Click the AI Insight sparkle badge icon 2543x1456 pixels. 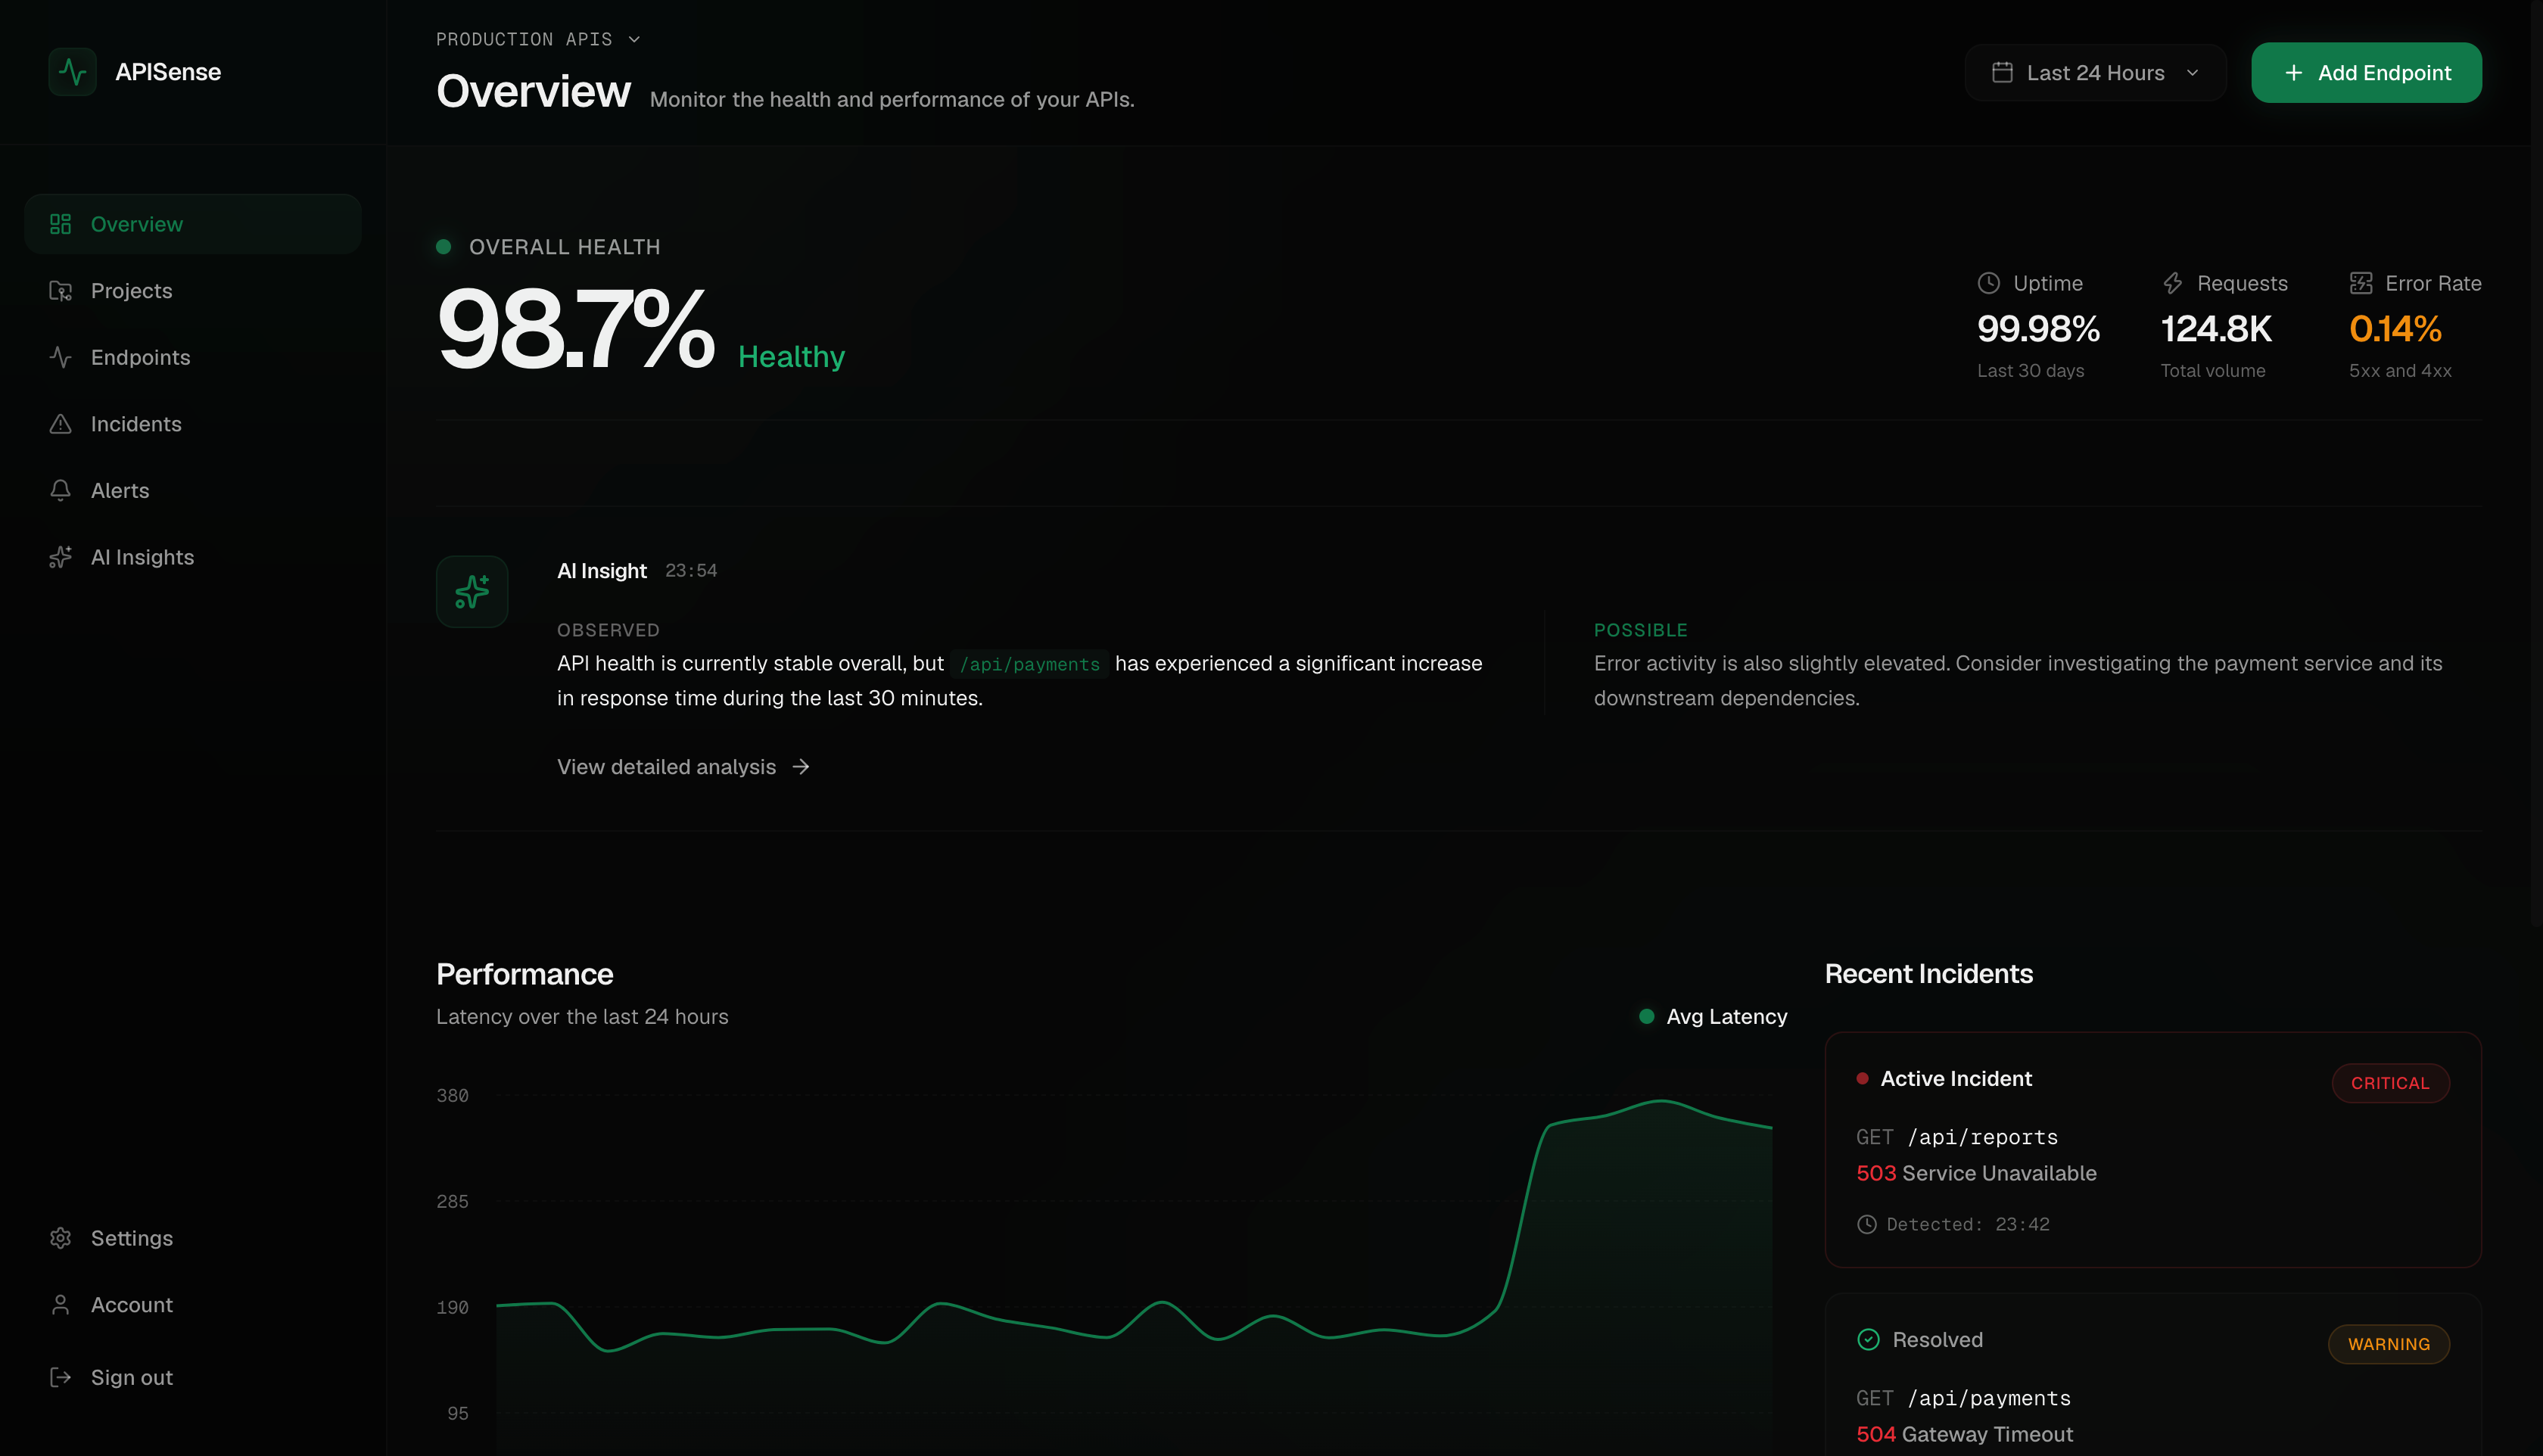pyautogui.click(x=472, y=591)
